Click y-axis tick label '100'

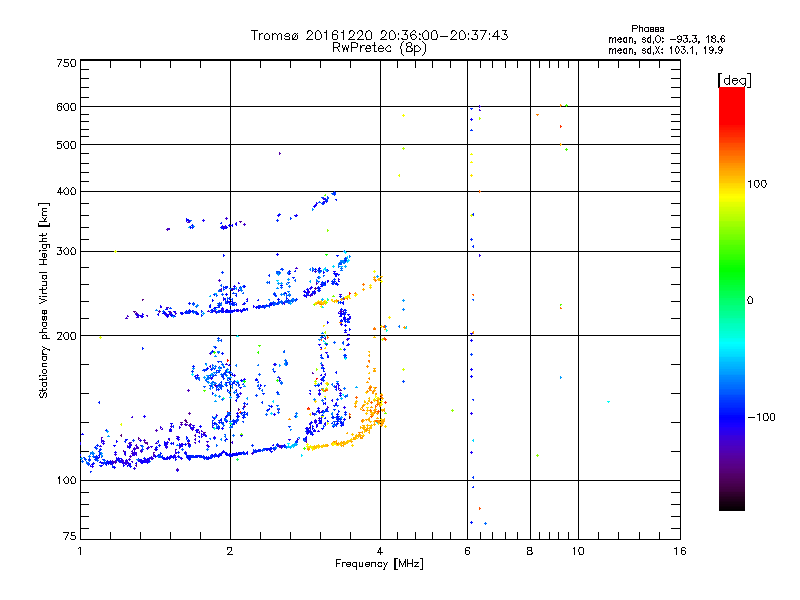click(66, 480)
